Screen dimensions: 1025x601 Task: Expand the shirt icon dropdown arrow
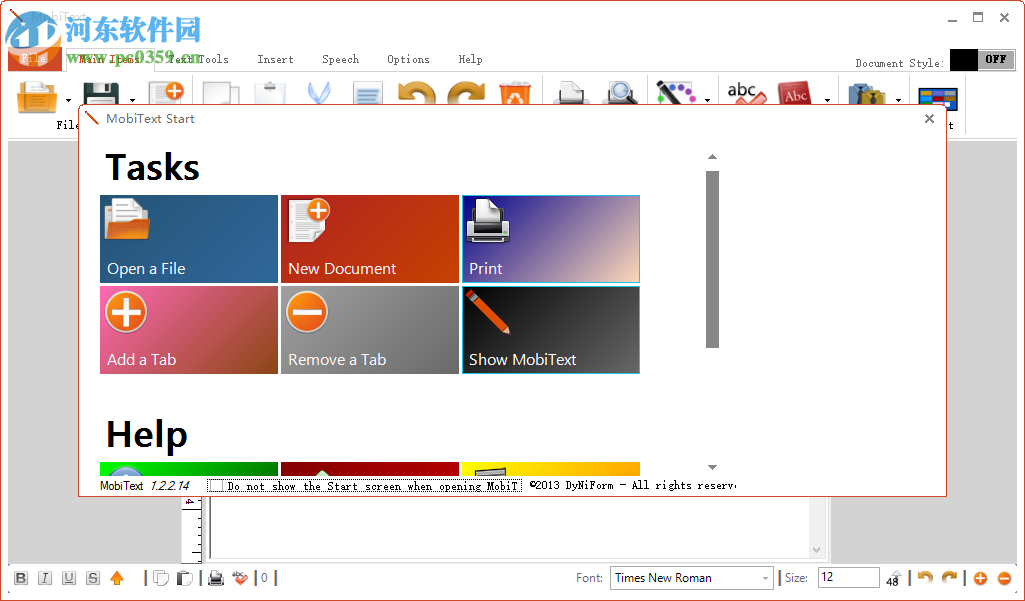coord(899,100)
